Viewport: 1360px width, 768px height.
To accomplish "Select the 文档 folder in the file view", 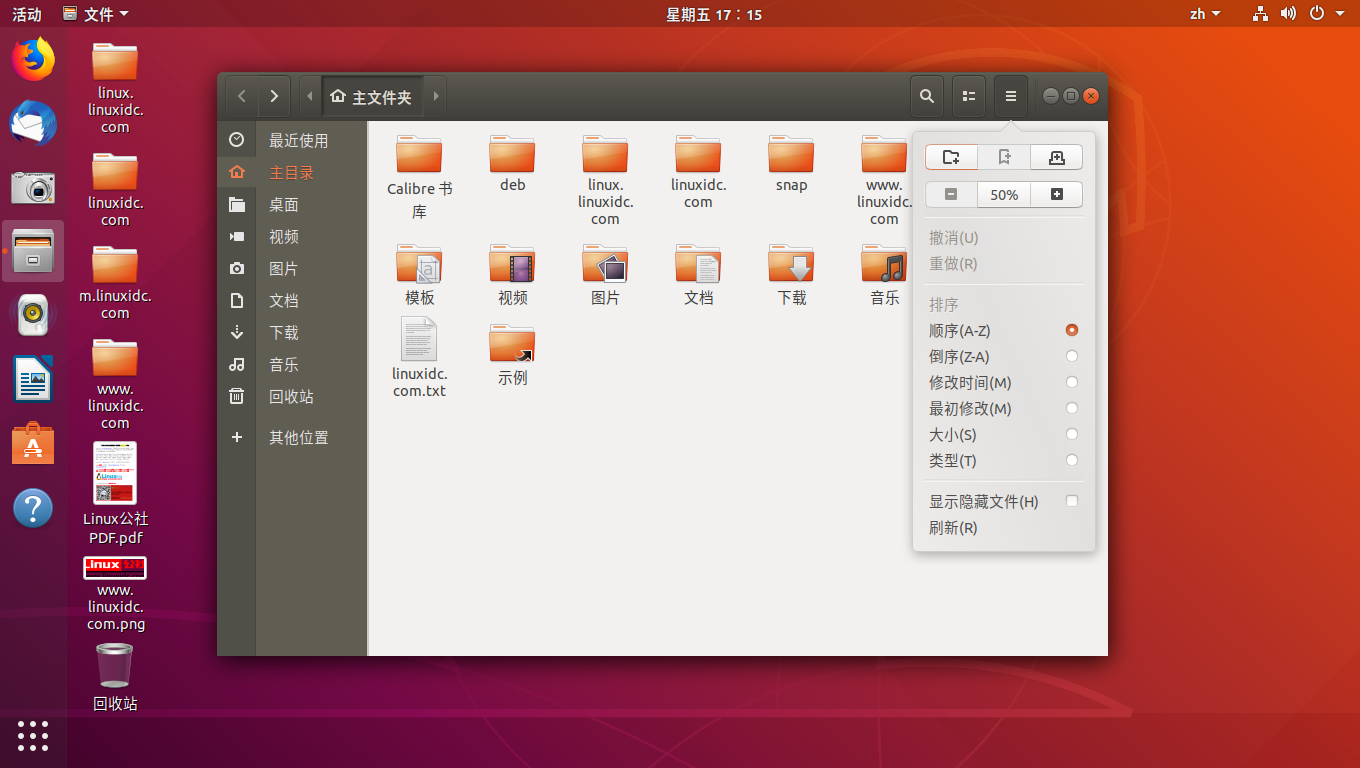I will [x=698, y=274].
